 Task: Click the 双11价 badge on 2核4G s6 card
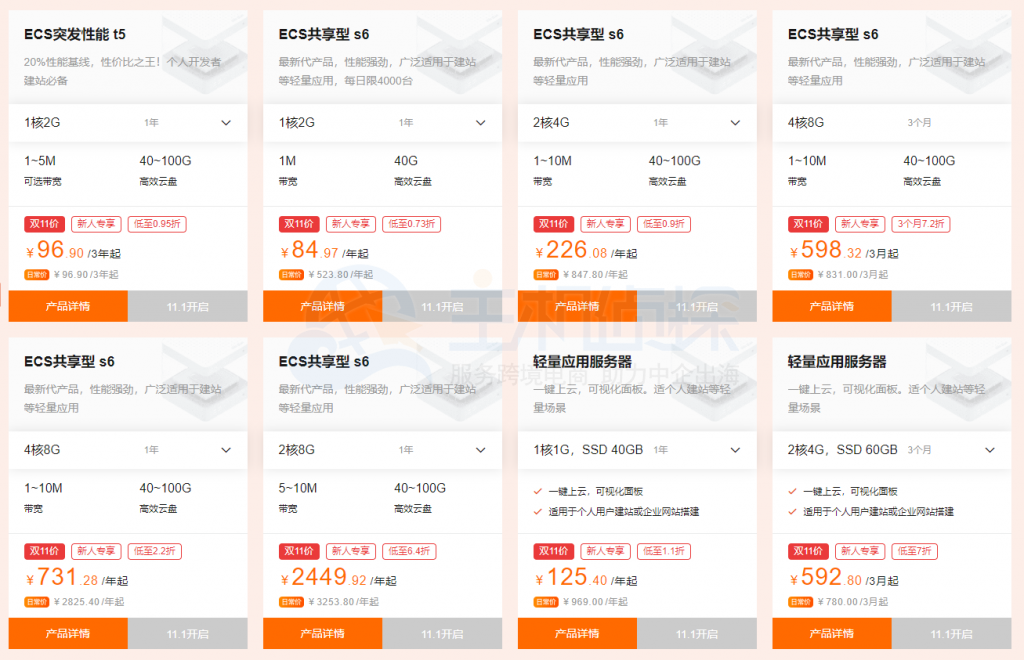coord(554,224)
